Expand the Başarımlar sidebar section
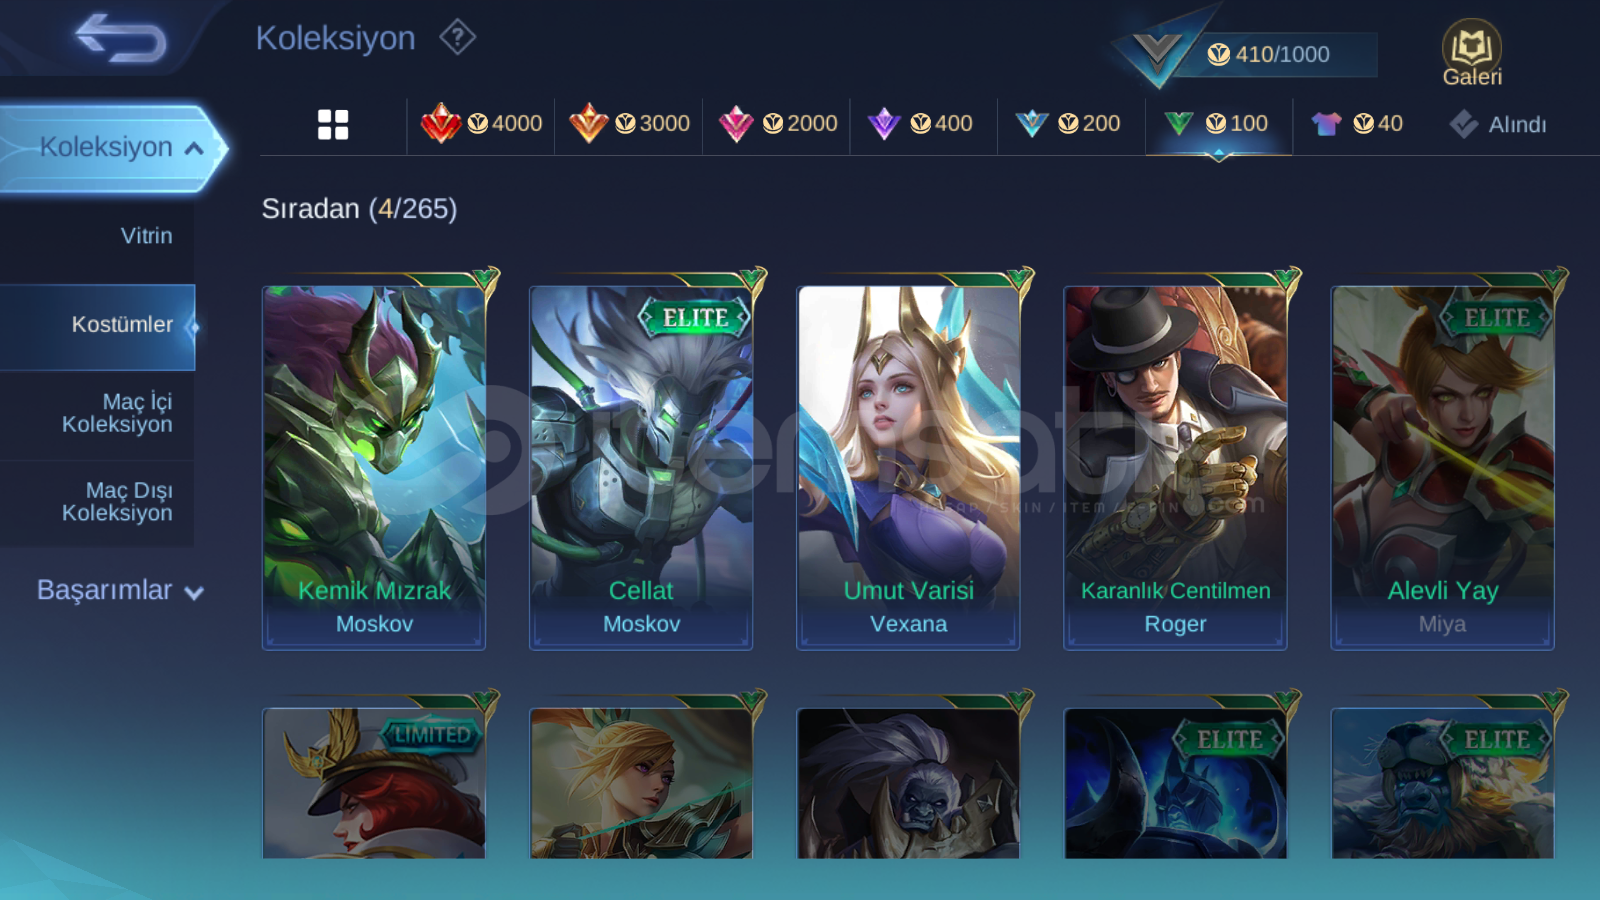This screenshot has height=900, width=1600. pos(120,590)
